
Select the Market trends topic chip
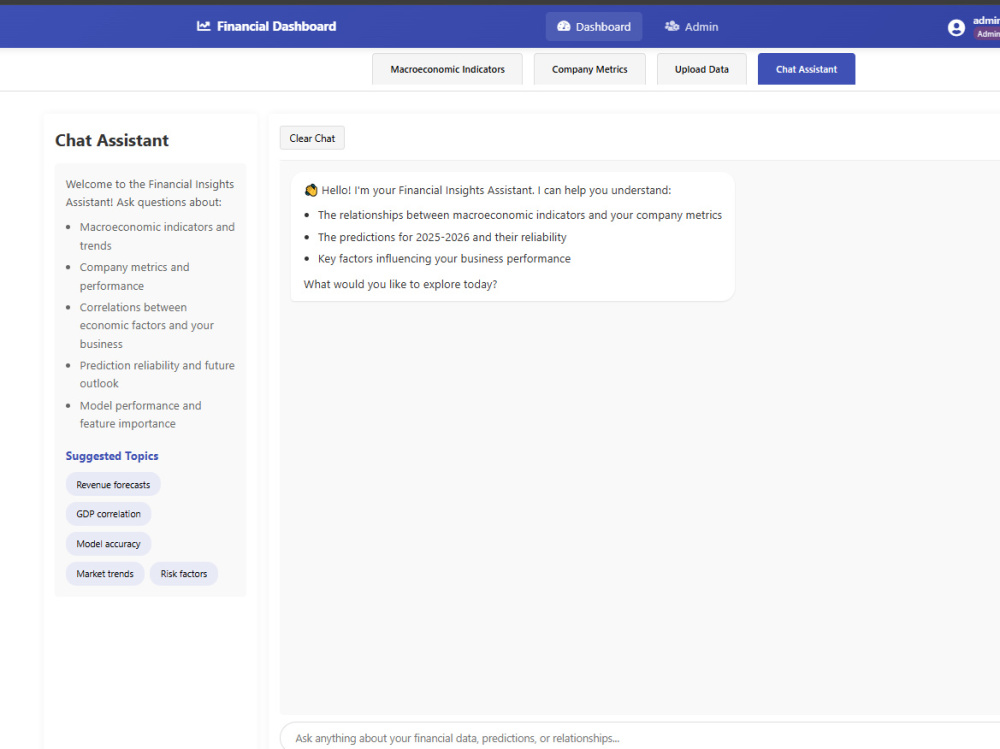click(x=105, y=574)
